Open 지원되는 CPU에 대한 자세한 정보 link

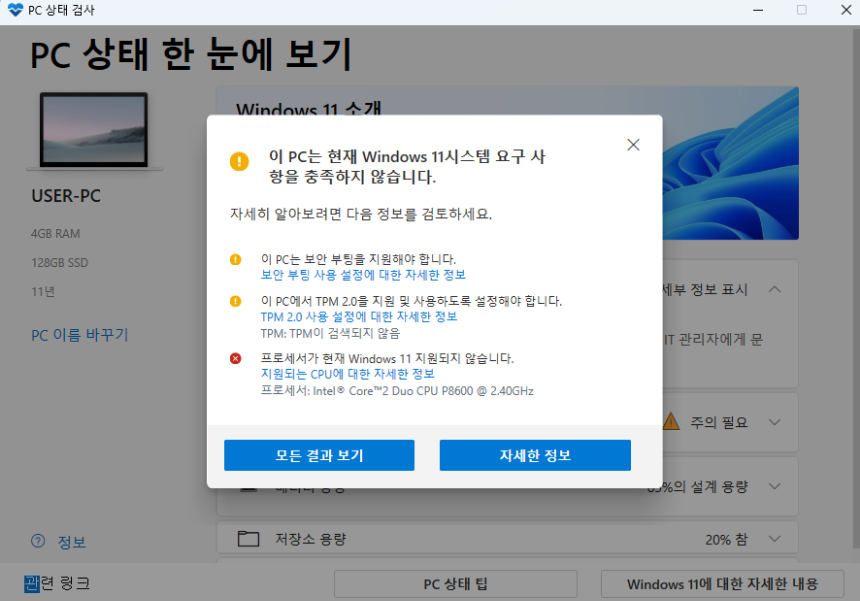point(348,374)
